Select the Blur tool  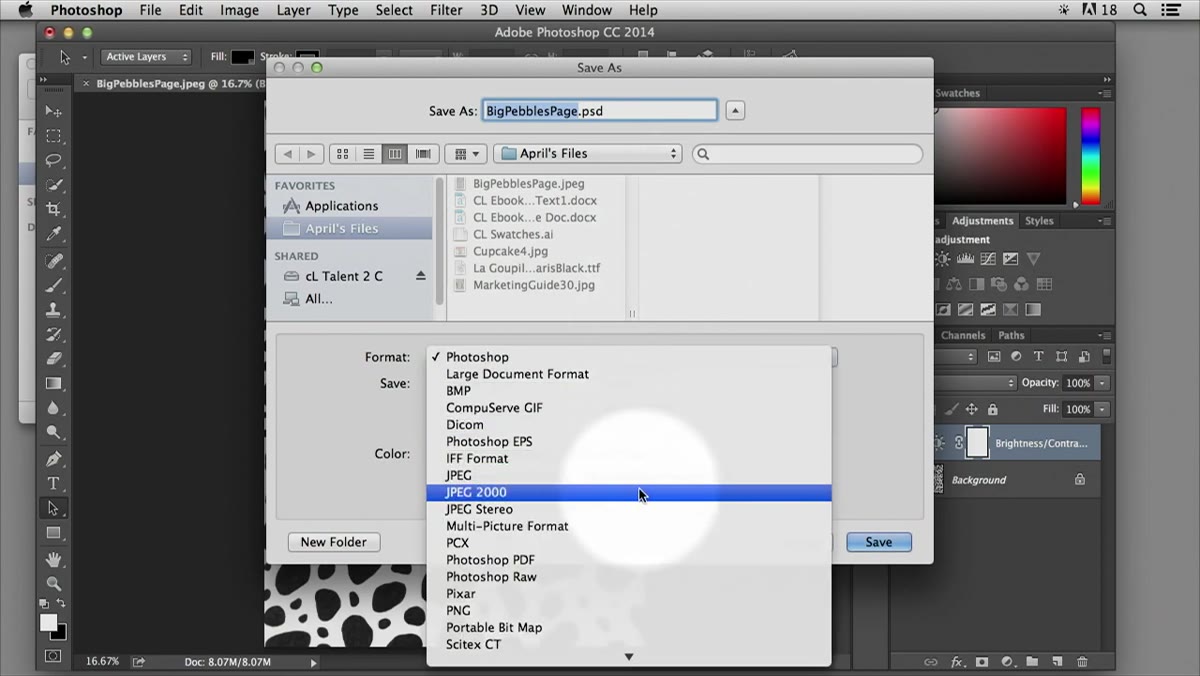[54, 408]
